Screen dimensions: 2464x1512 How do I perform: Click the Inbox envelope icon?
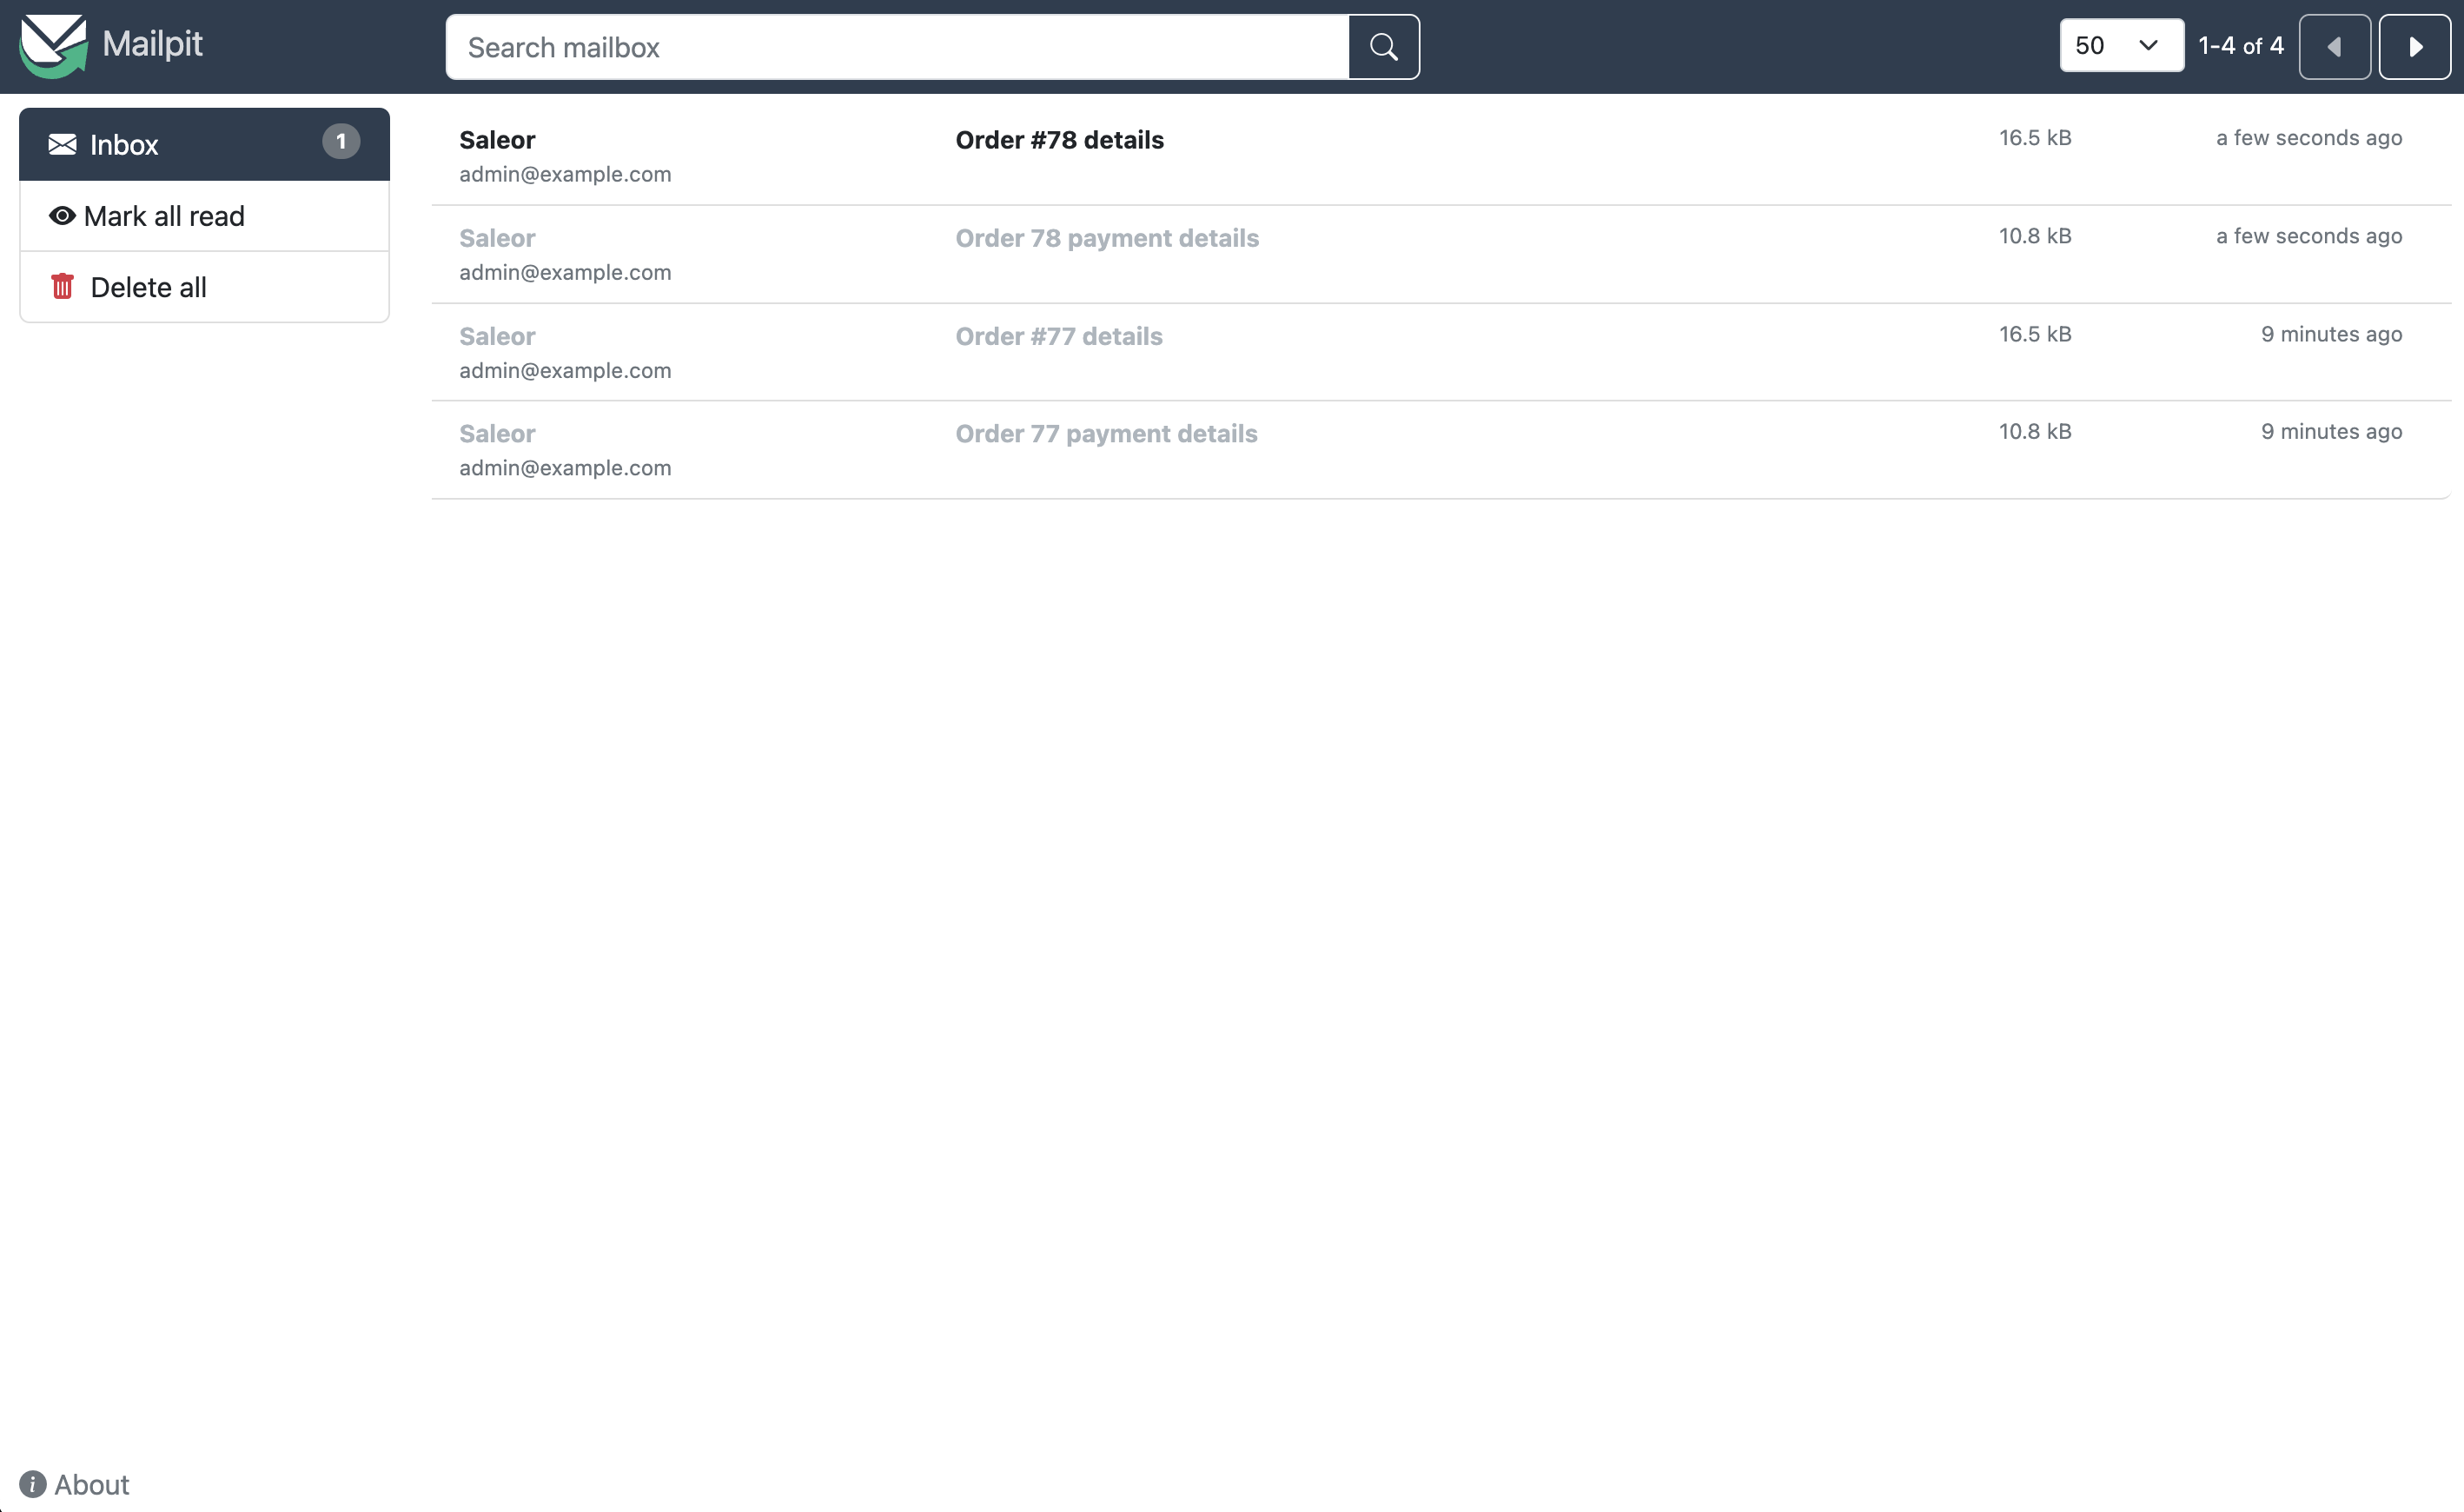pos(62,144)
